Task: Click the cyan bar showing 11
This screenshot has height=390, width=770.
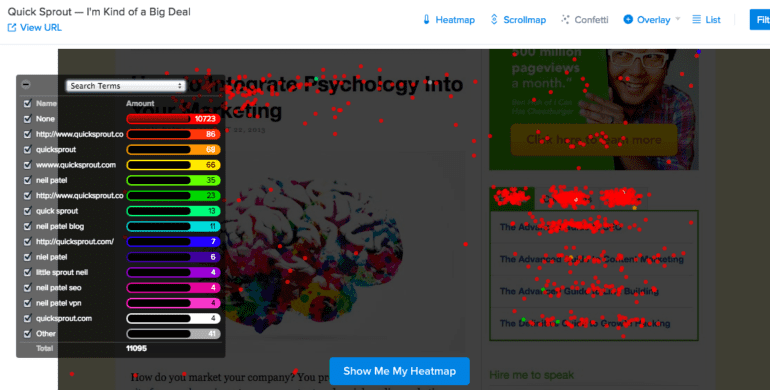Action: coord(173,226)
